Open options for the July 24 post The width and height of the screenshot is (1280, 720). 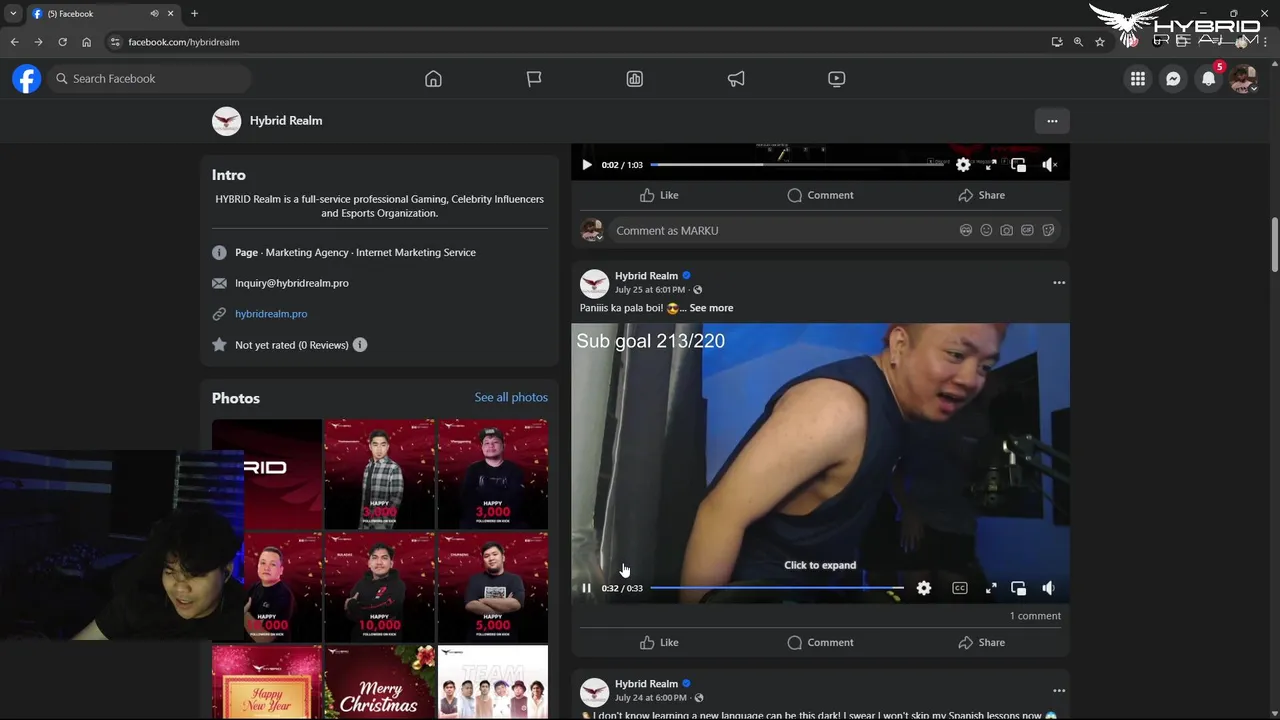click(1059, 691)
